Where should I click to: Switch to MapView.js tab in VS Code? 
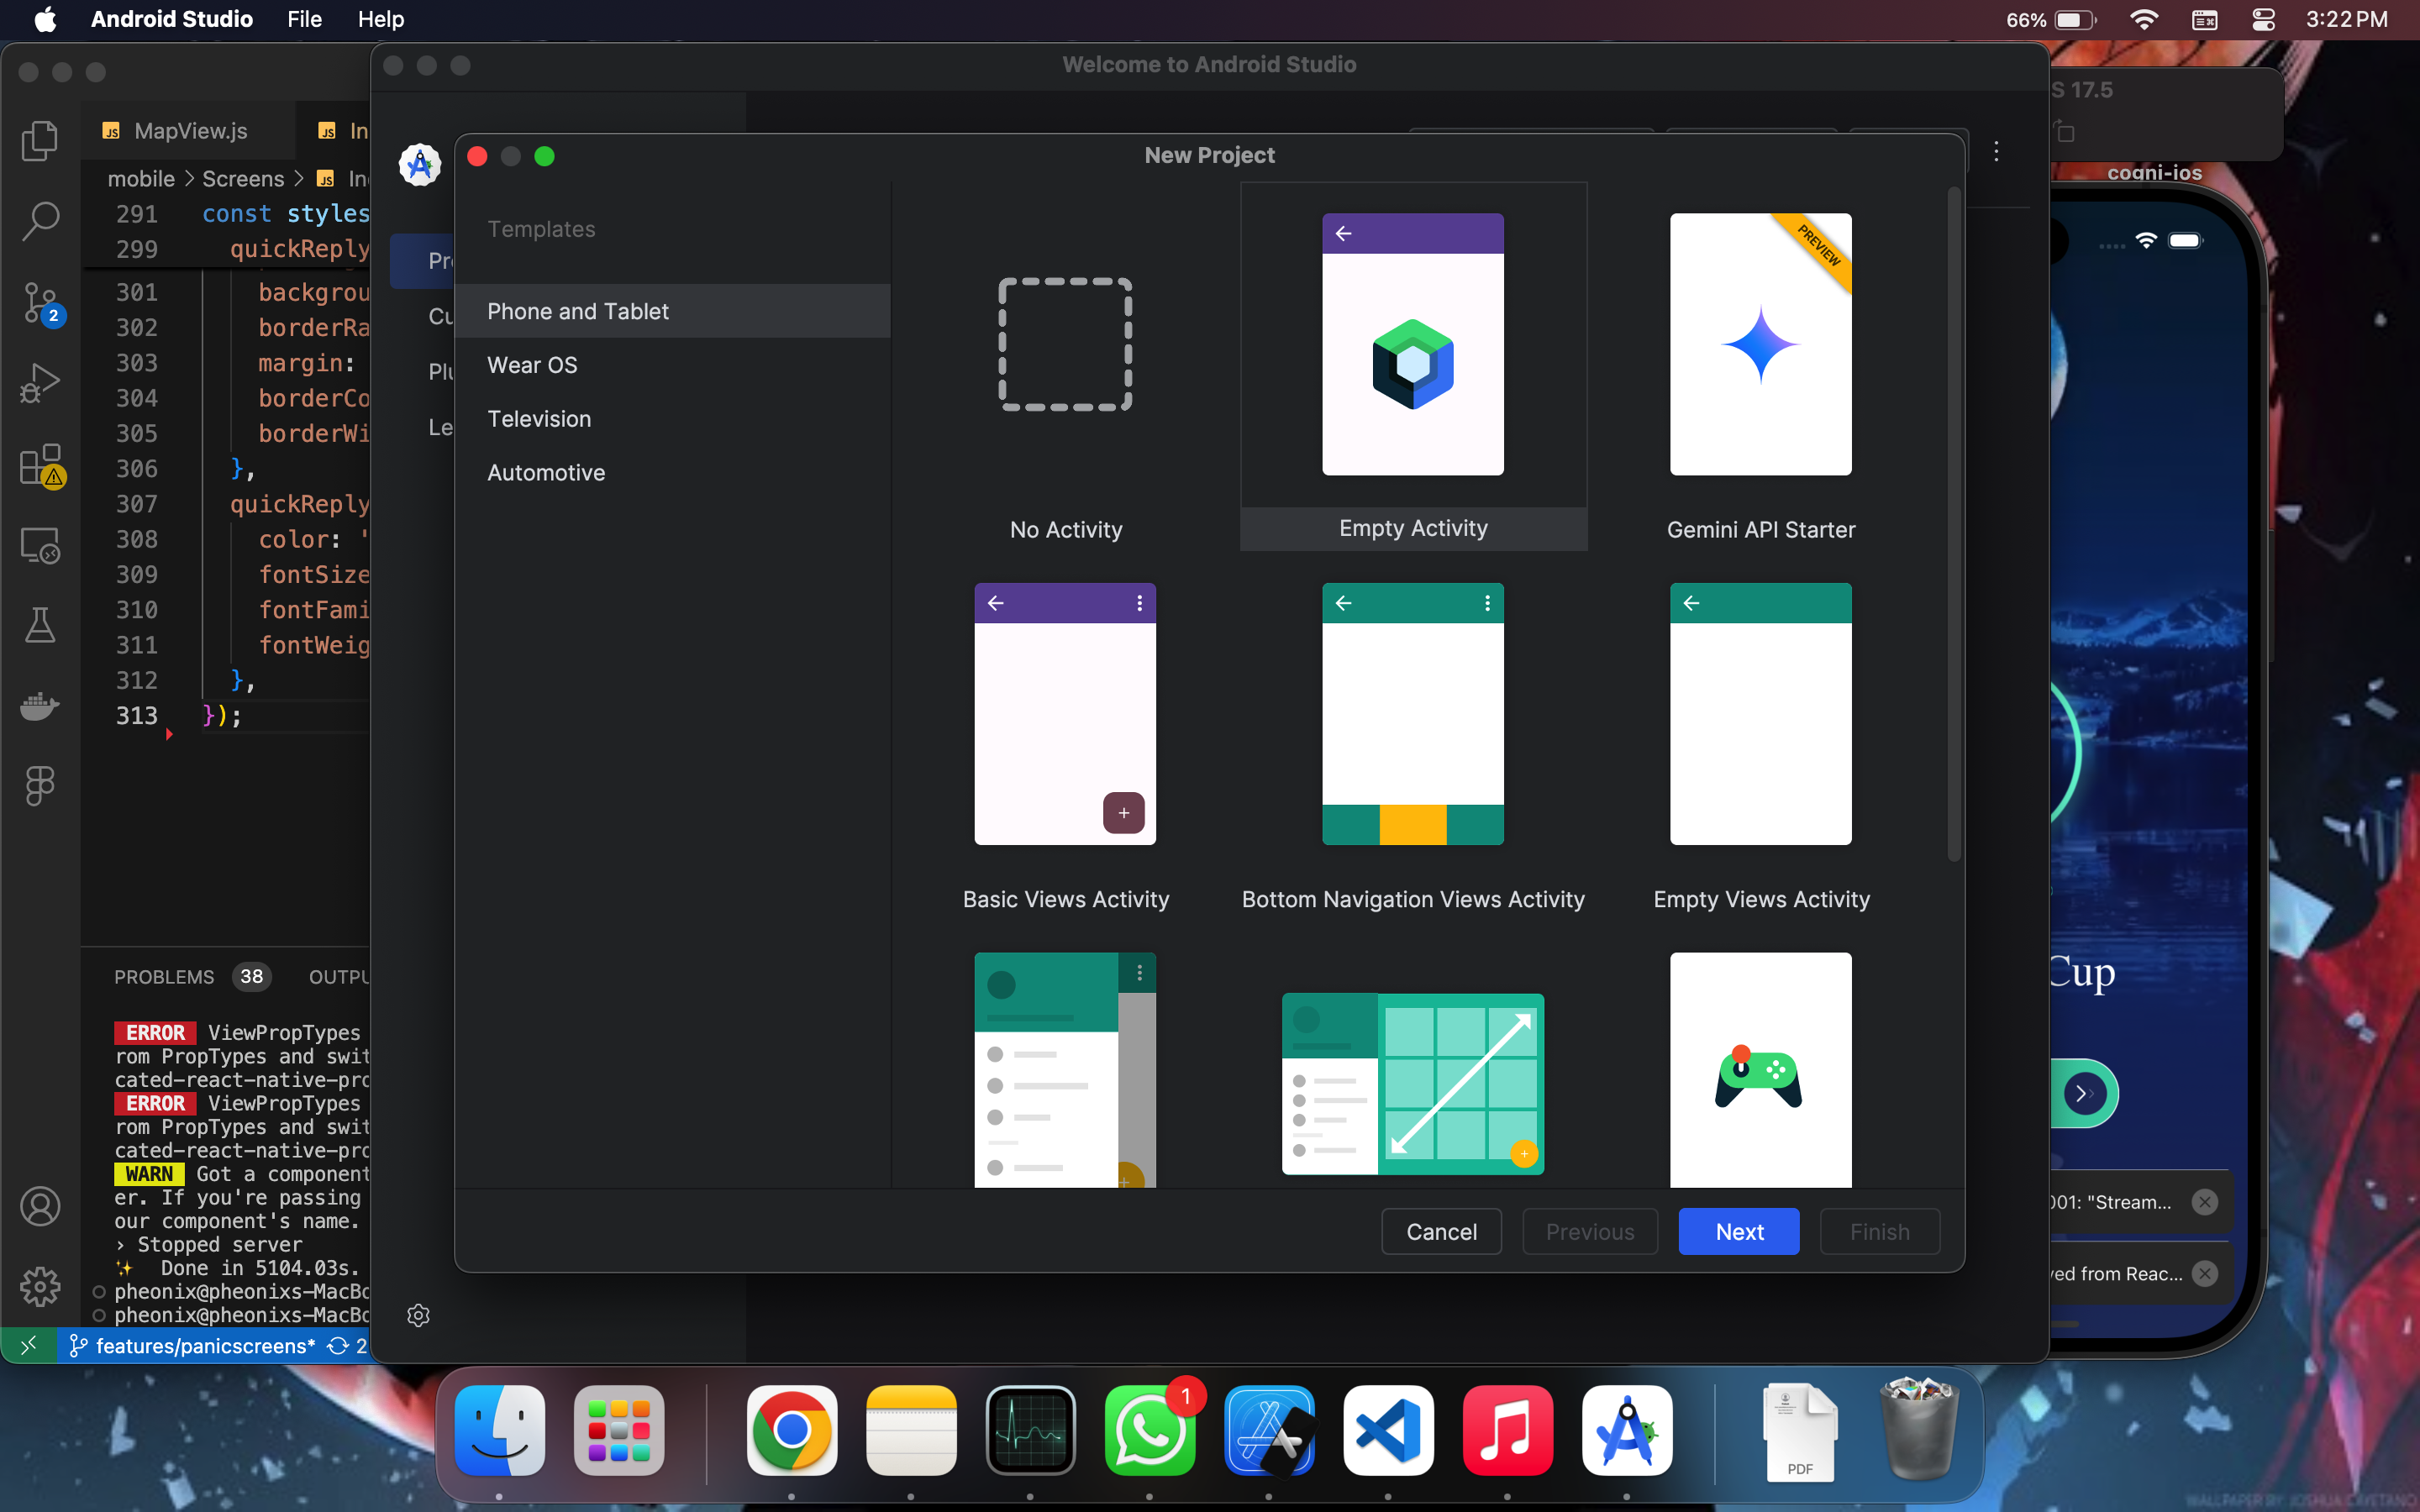[x=189, y=131]
